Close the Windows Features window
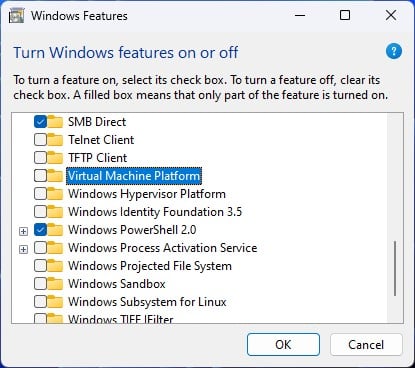The height and width of the screenshot is (368, 415). (x=391, y=15)
